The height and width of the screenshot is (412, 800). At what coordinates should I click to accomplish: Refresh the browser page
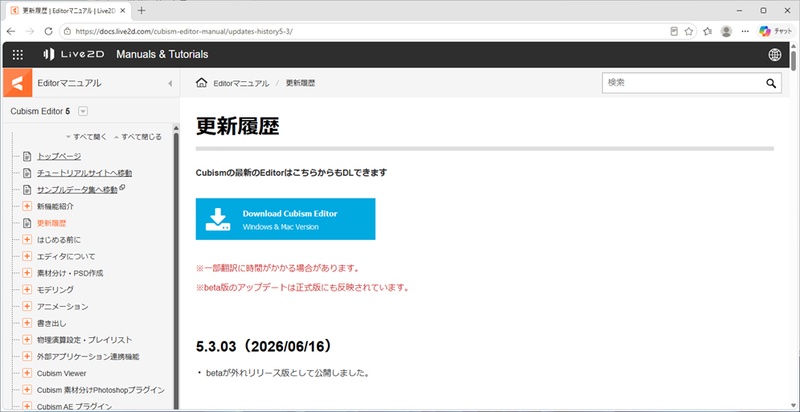tap(48, 31)
